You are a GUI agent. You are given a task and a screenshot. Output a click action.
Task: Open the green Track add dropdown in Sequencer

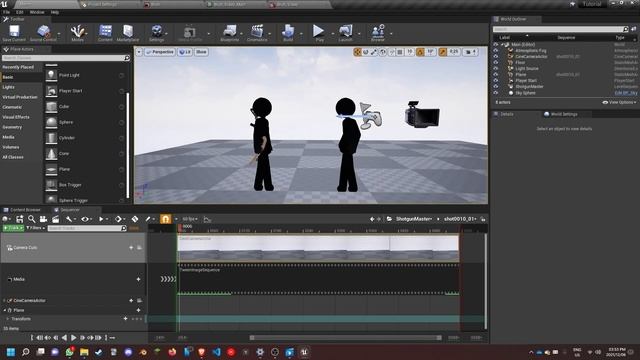13,228
